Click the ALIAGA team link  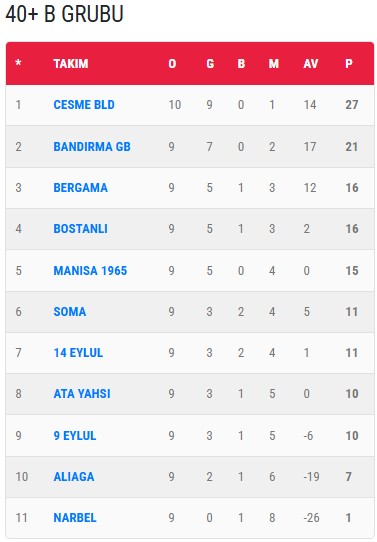click(74, 477)
